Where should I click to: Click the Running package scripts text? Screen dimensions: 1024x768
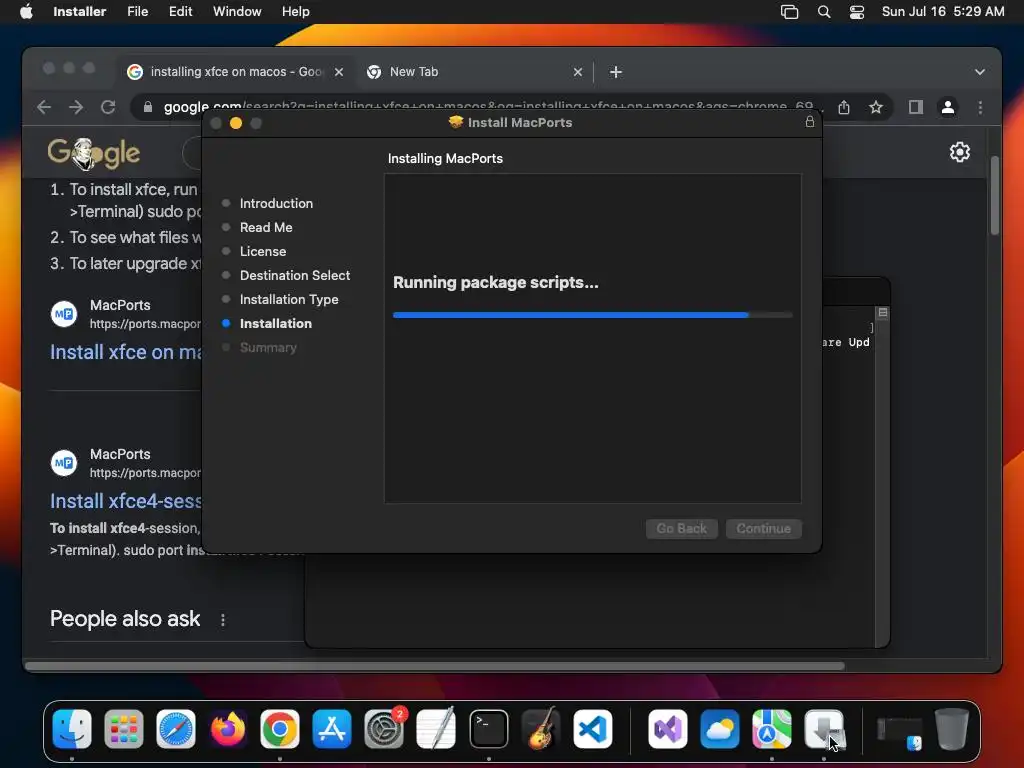coord(496,282)
